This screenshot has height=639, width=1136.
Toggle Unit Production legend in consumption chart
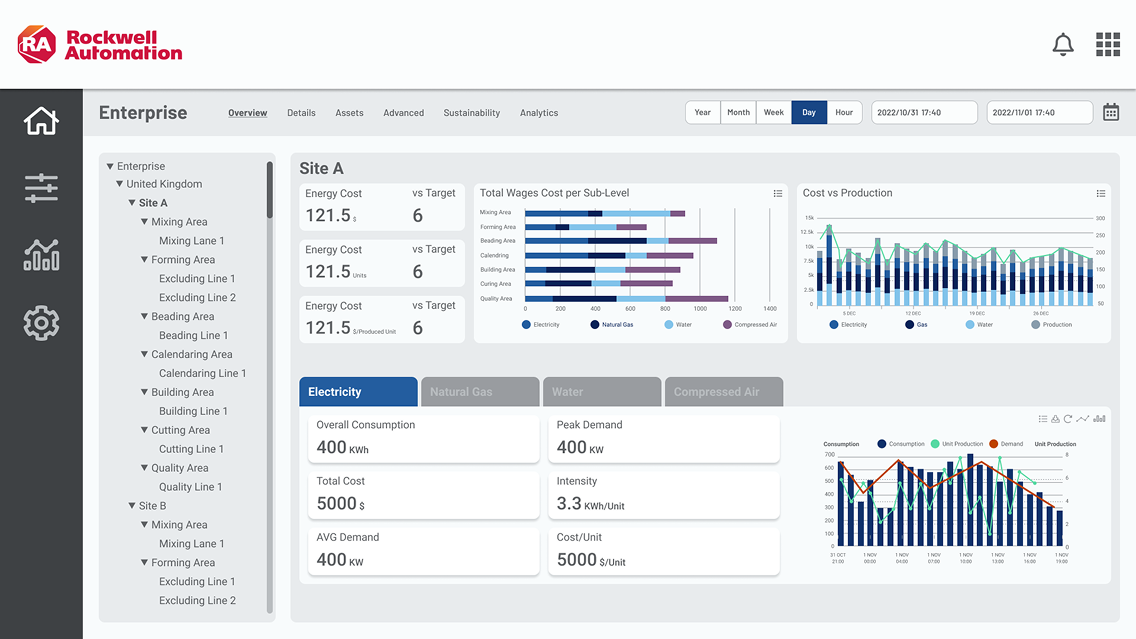957,444
